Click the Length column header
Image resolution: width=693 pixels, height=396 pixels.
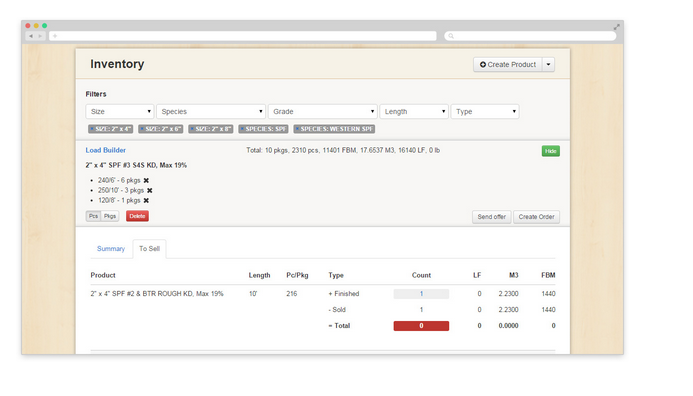pyautogui.click(x=259, y=275)
